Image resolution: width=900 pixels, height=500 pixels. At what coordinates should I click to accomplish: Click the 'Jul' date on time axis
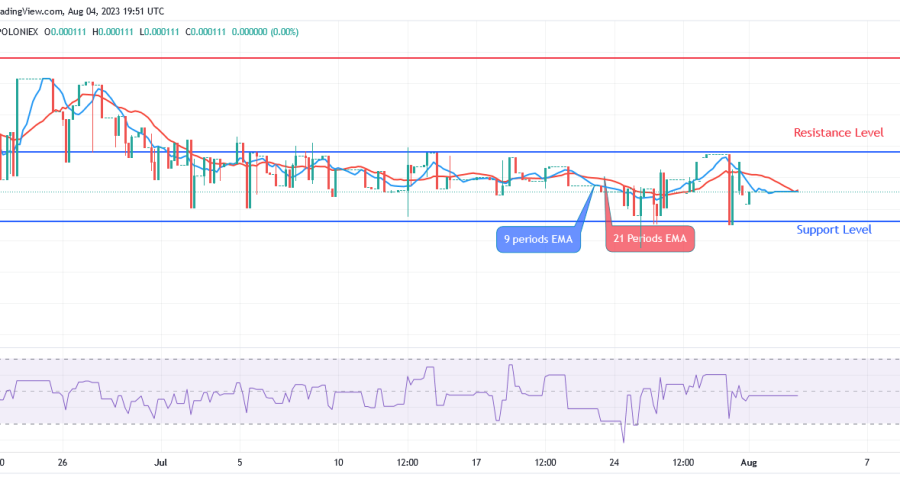coord(160,463)
